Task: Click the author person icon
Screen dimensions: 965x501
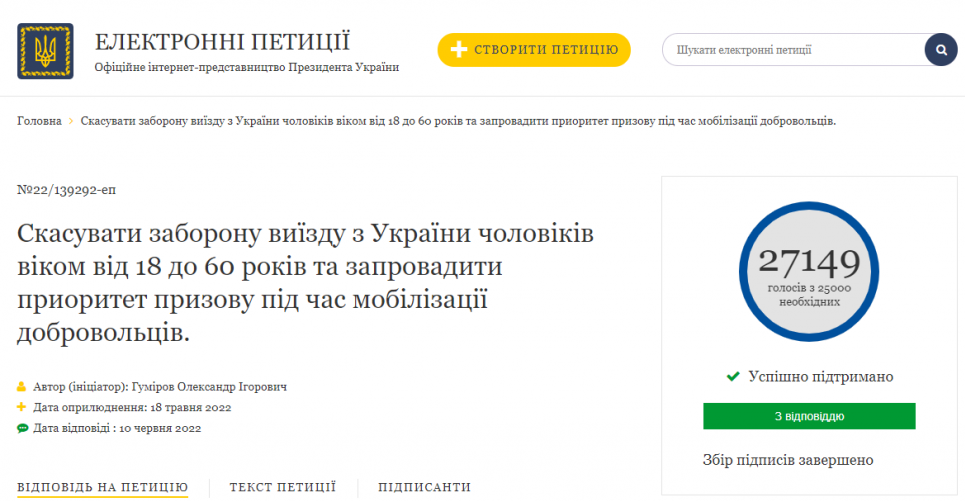Action: [22, 386]
